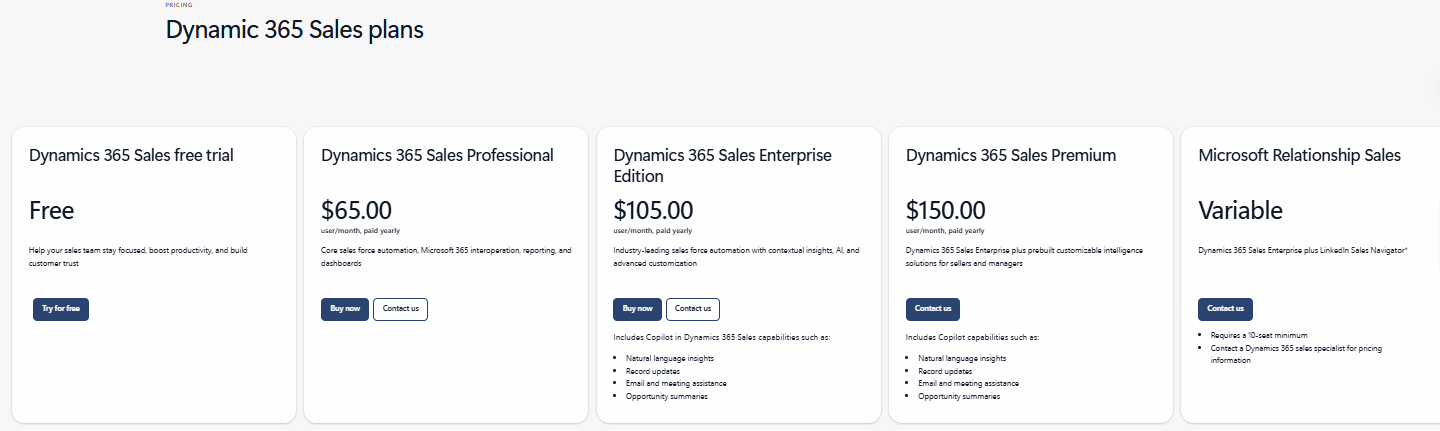The image size is (1440, 431).
Task: Click 'Email and meeting assistance' in Enterprise card
Action: [x=676, y=383]
